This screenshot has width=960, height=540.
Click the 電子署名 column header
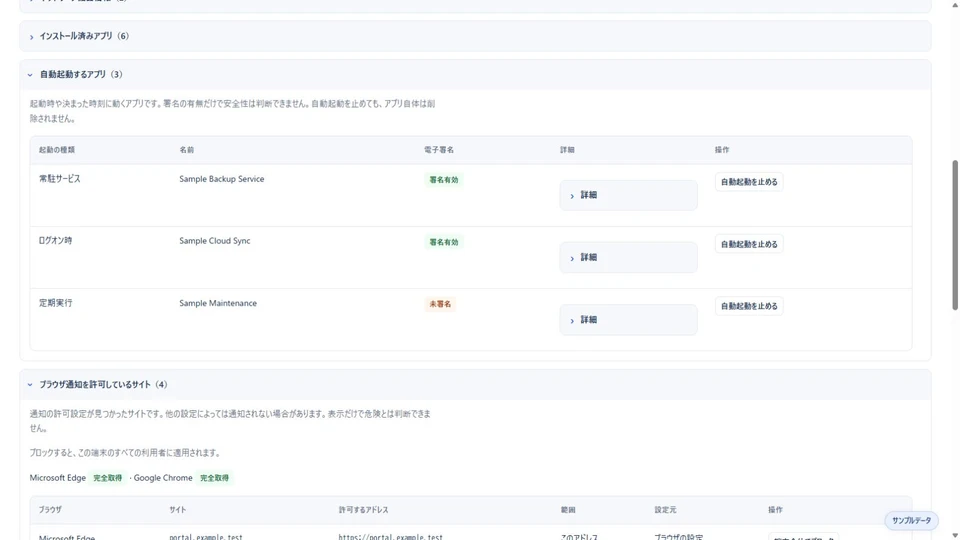click(439, 150)
